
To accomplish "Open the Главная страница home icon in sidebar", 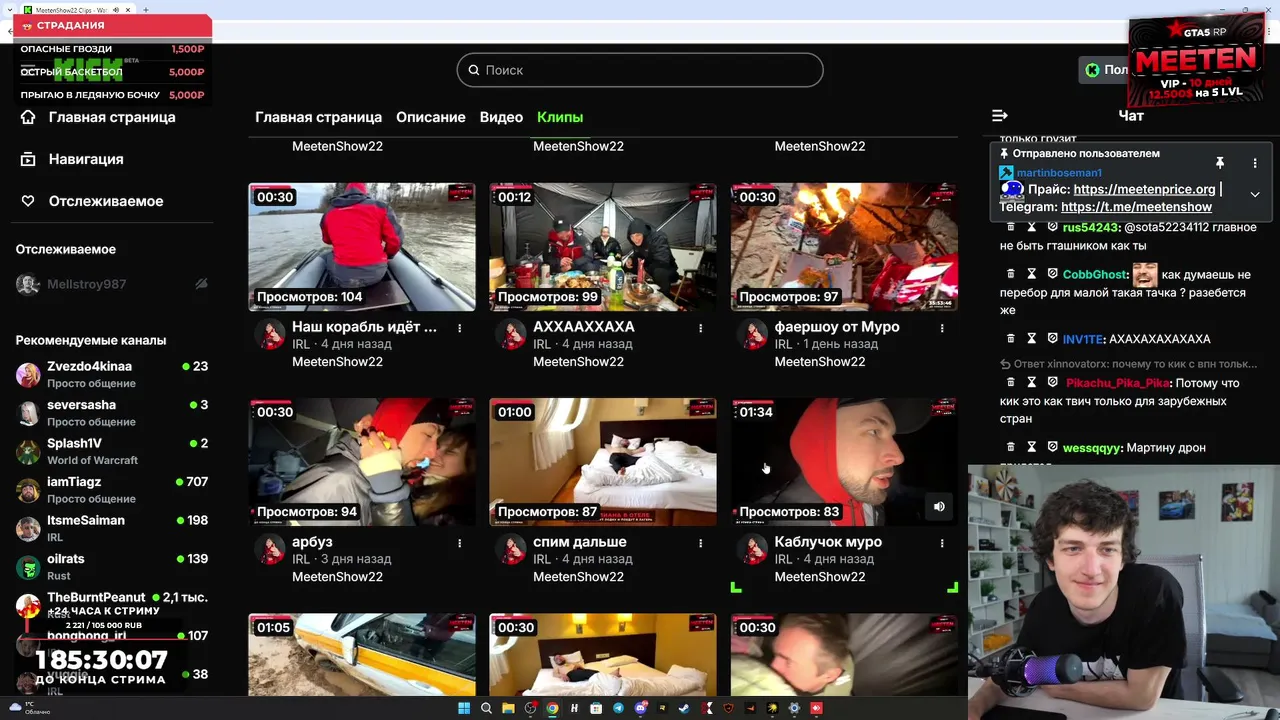I will [x=28, y=117].
